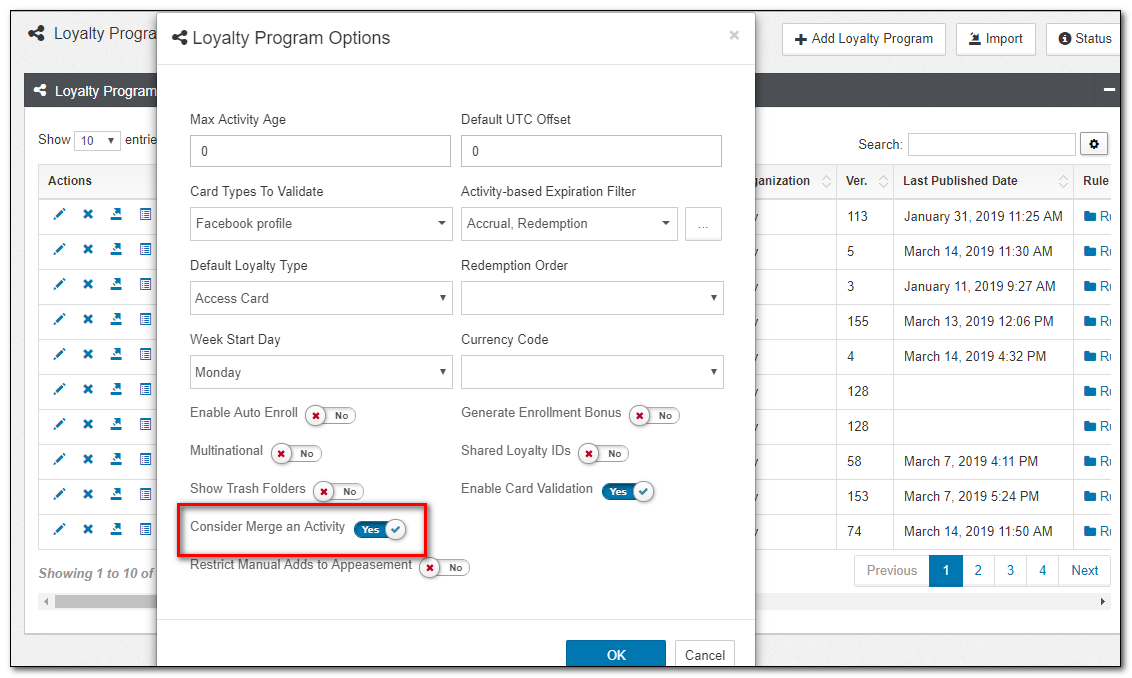1132x678 pixels.
Task: Click the pencil edit icon in first row
Action: pos(59,214)
